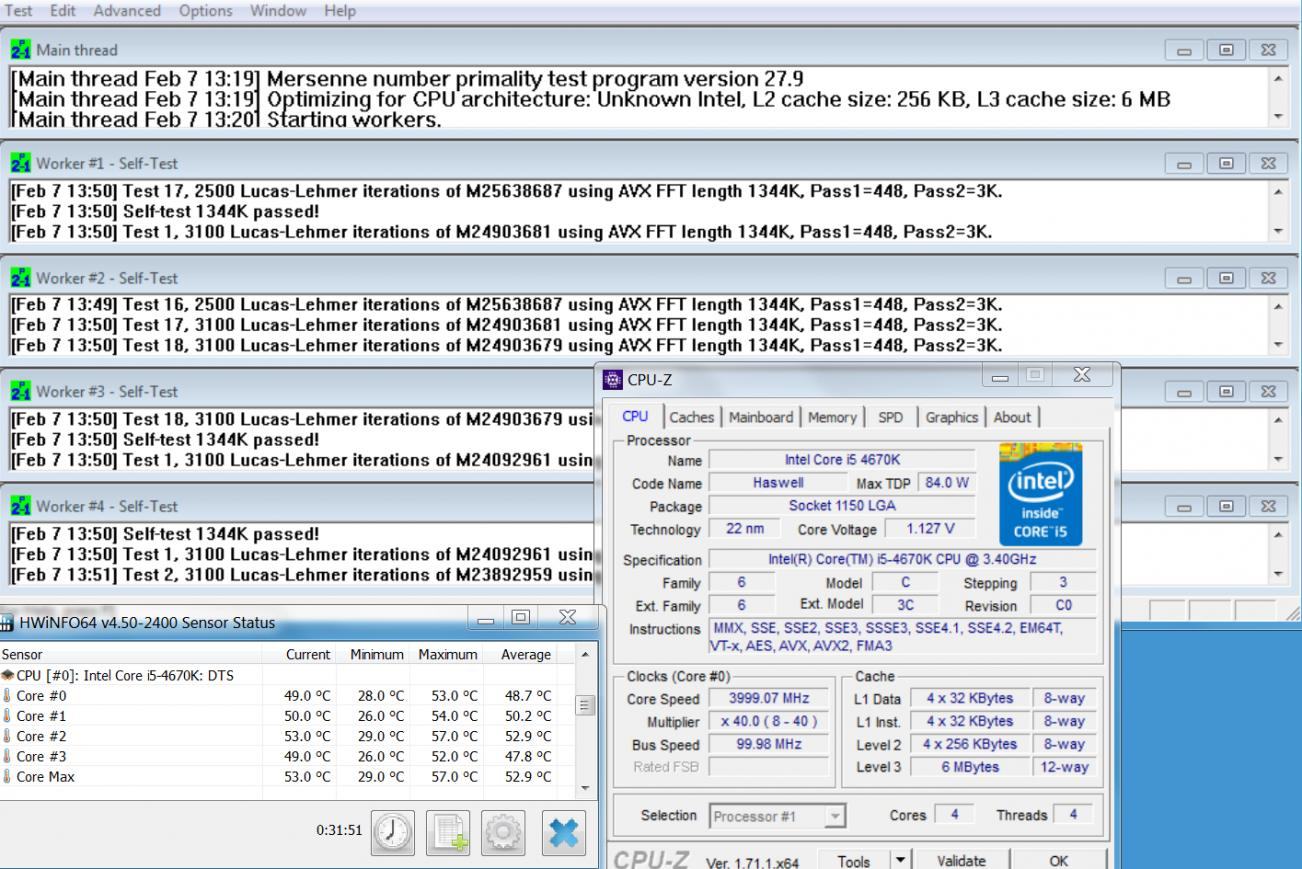
Task: Click the Socket 1150 LGA package field
Action: (x=841, y=506)
